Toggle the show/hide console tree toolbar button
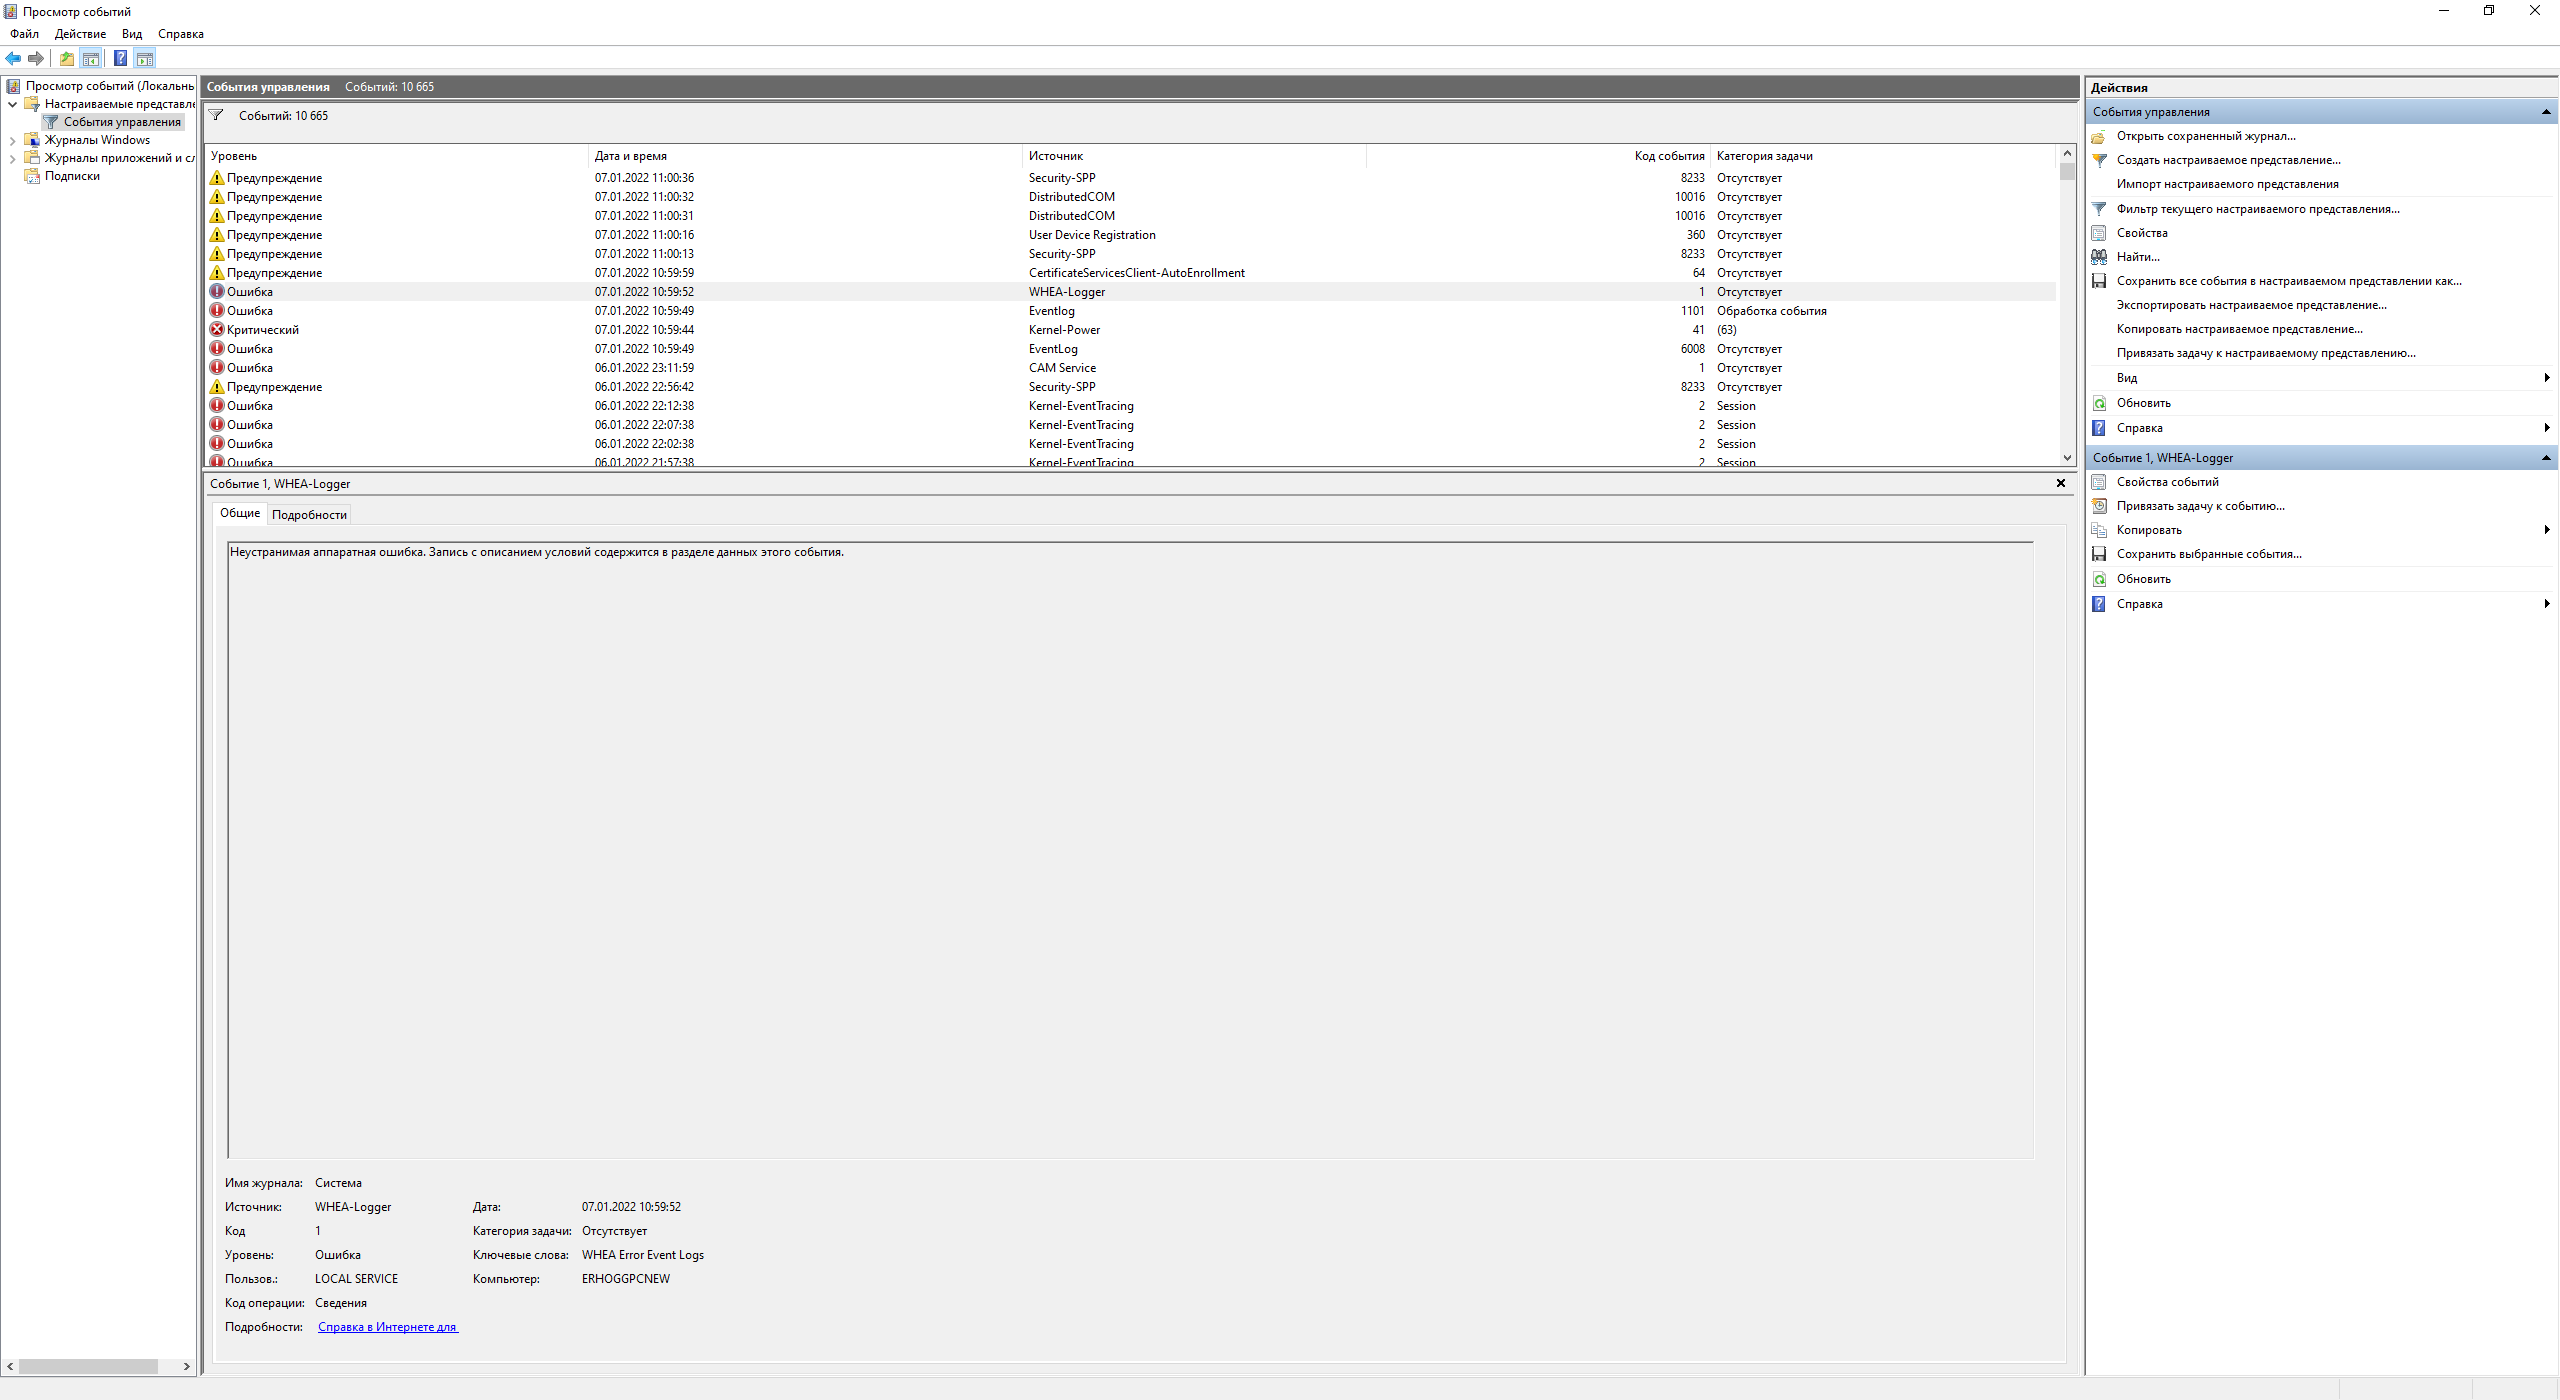2560x1400 pixels. [x=91, y=58]
